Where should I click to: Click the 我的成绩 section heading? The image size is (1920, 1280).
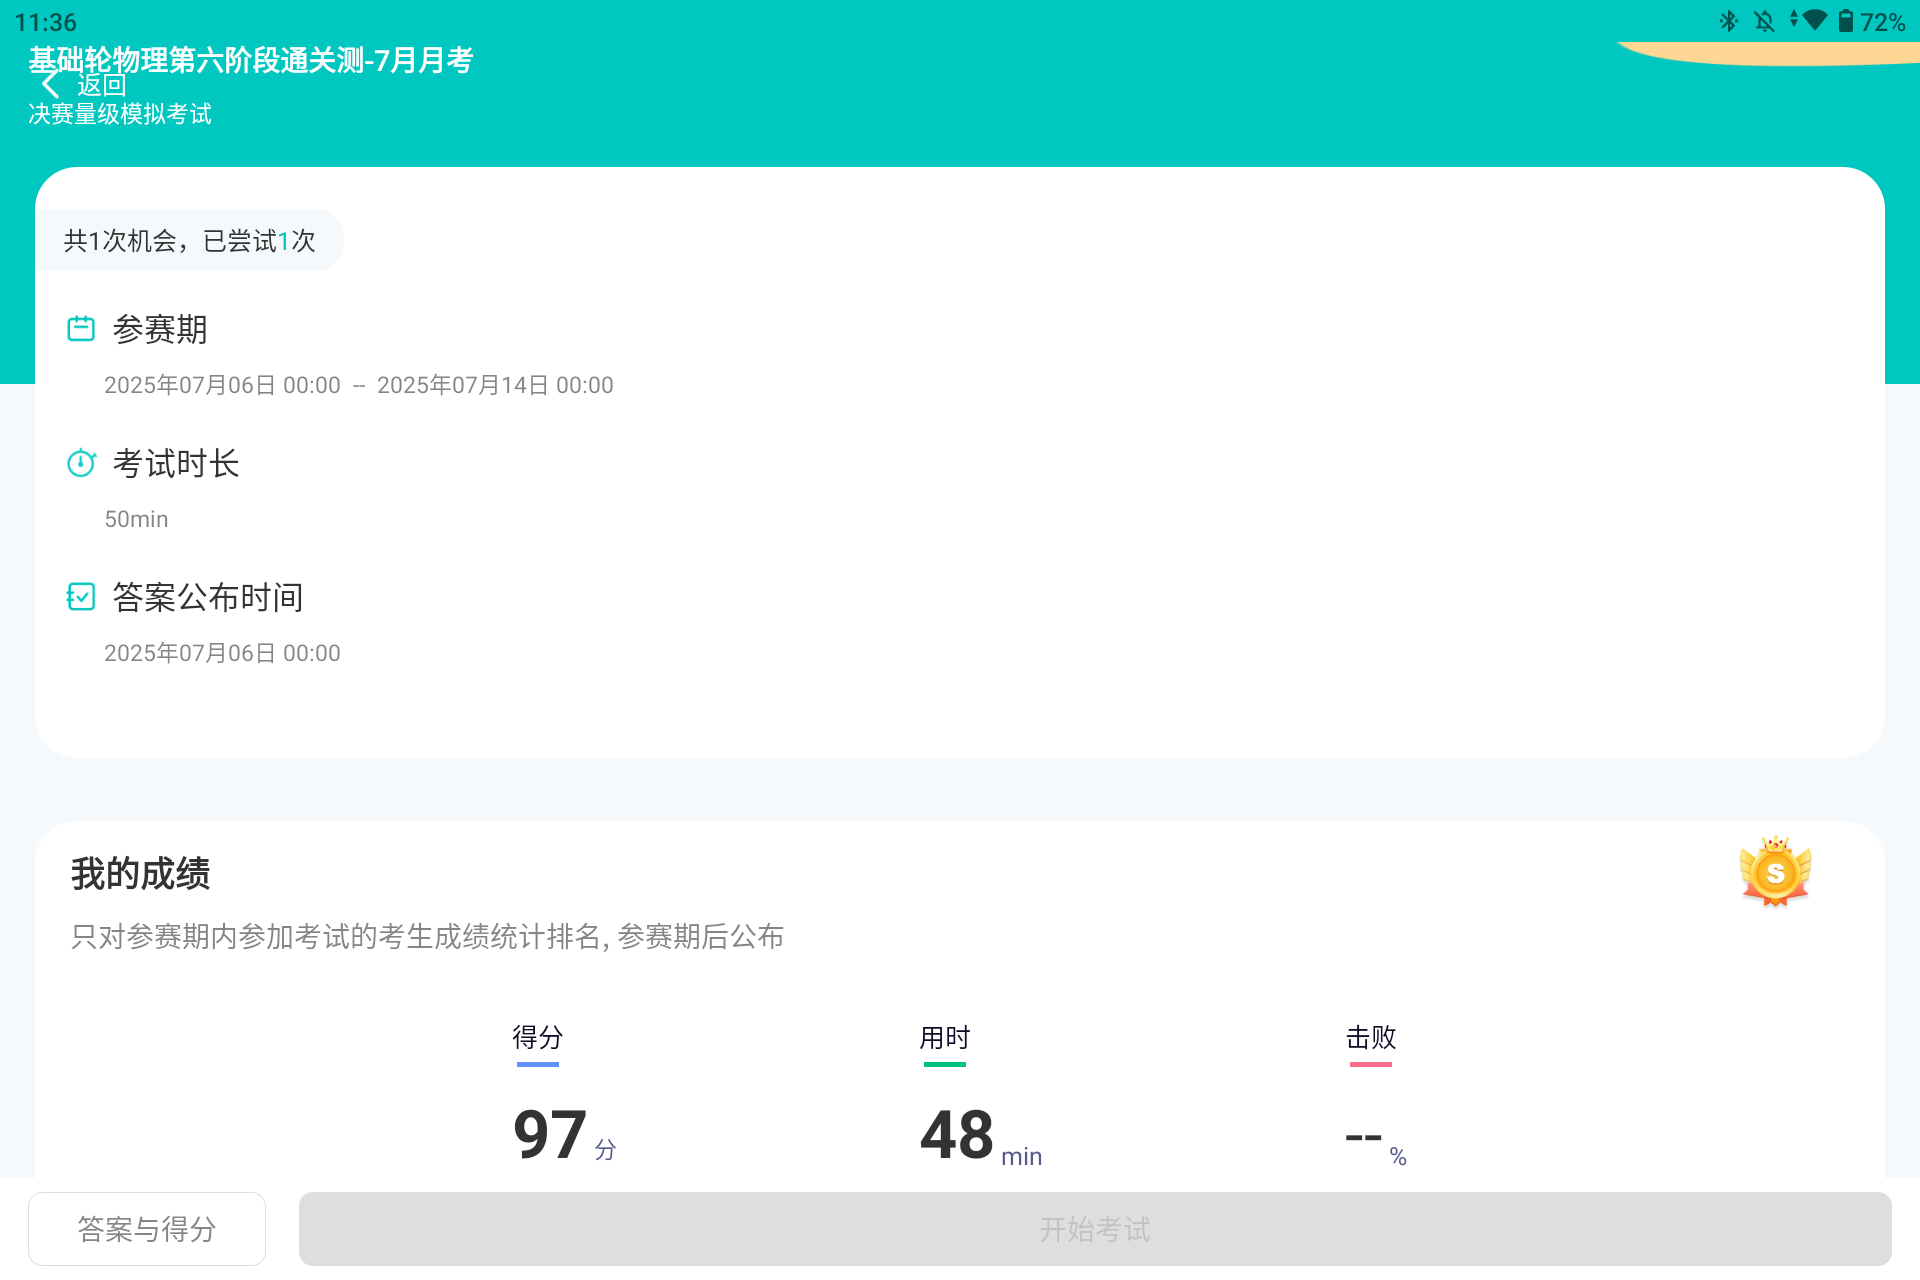[140, 874]
